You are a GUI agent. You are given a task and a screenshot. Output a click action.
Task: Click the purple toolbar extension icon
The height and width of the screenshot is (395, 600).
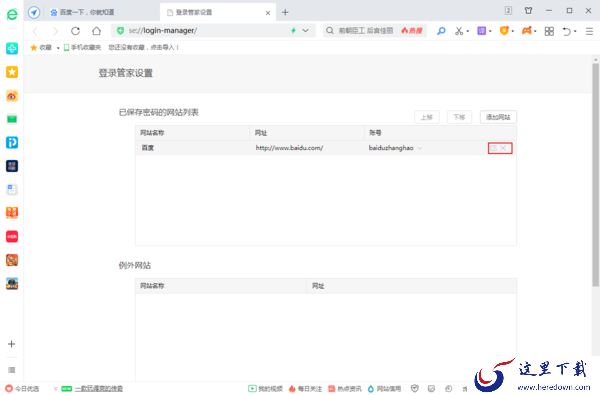[481, 31]
